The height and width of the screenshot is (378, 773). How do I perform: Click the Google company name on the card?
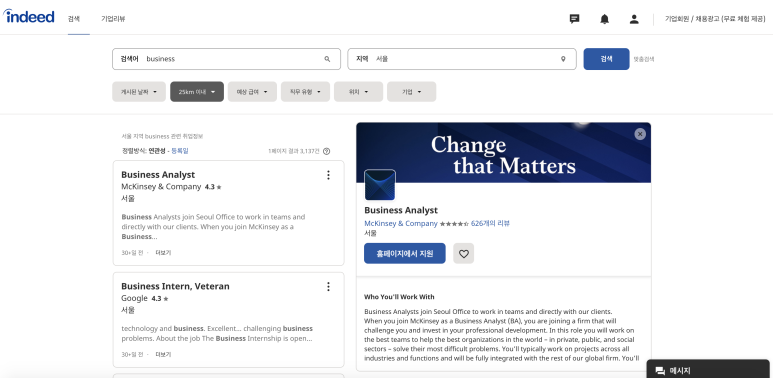coord(134,298)
